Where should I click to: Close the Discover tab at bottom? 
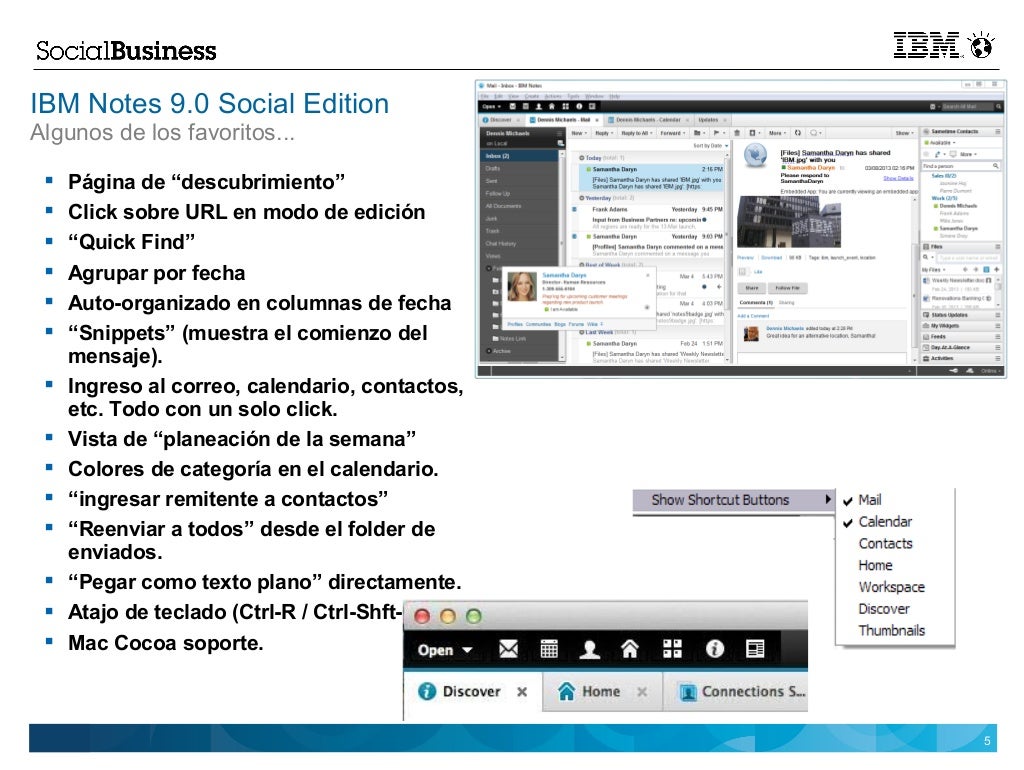tap(522, 692)
